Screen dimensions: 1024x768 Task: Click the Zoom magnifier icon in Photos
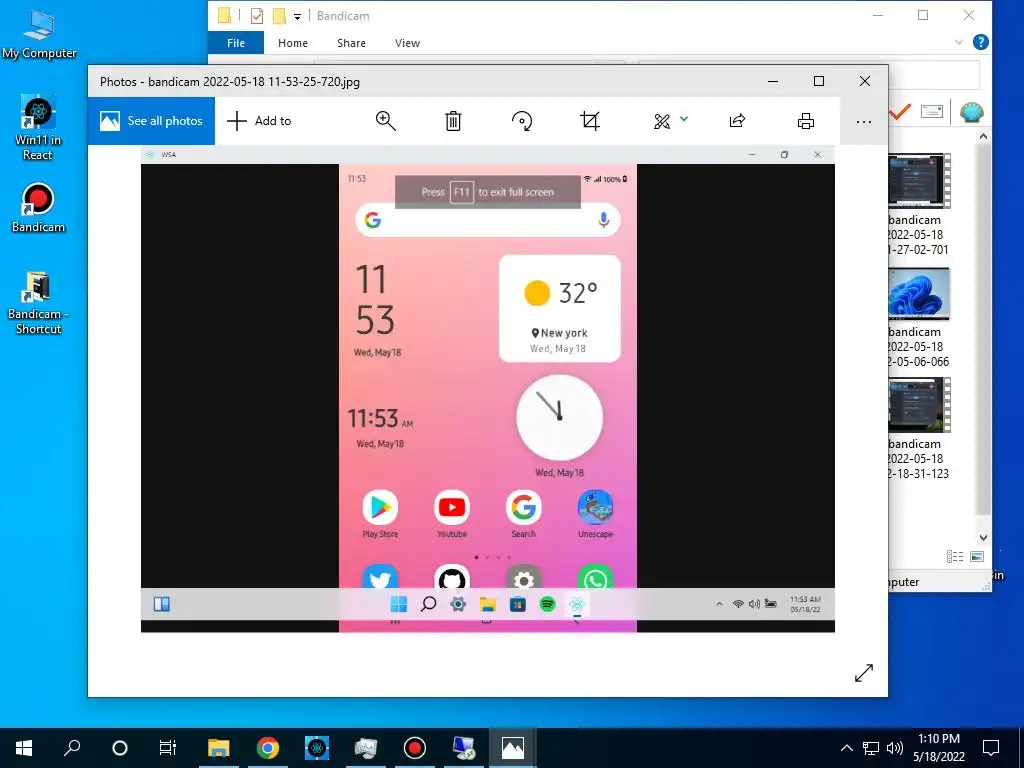point(385,121)
